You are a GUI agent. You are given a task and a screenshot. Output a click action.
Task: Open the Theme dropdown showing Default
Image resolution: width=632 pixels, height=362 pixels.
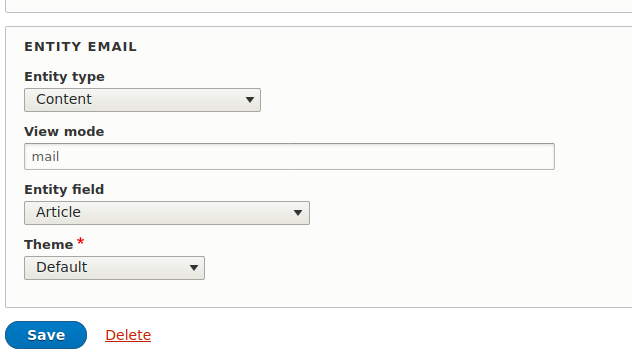pos(114,268)
